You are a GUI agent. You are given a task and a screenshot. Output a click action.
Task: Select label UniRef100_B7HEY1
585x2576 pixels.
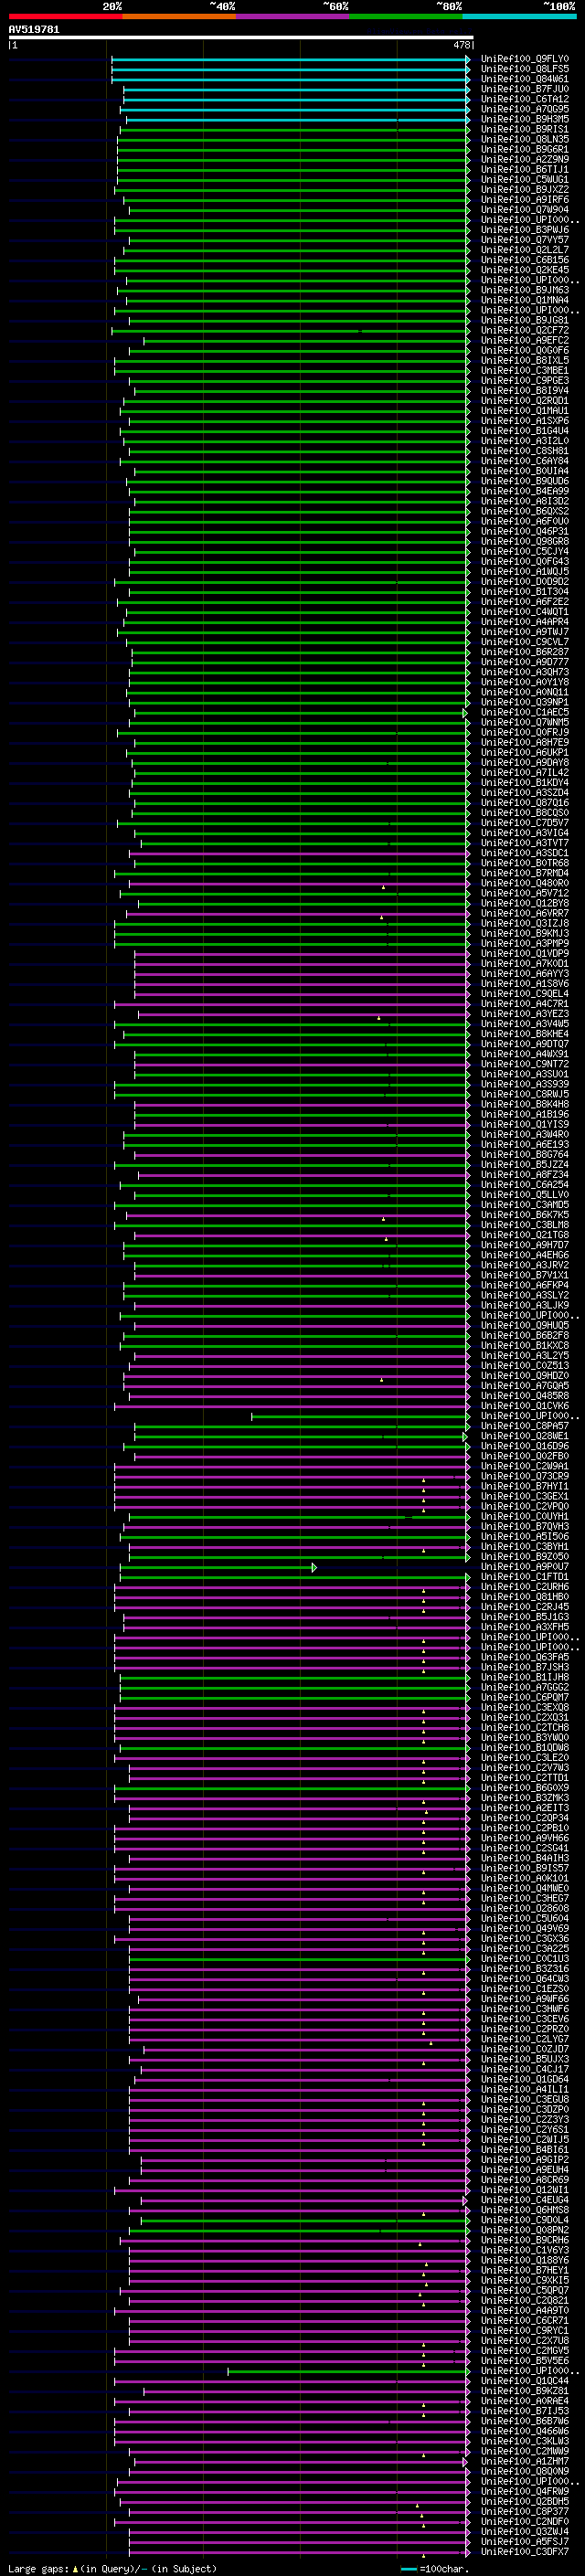point(525,2270)
